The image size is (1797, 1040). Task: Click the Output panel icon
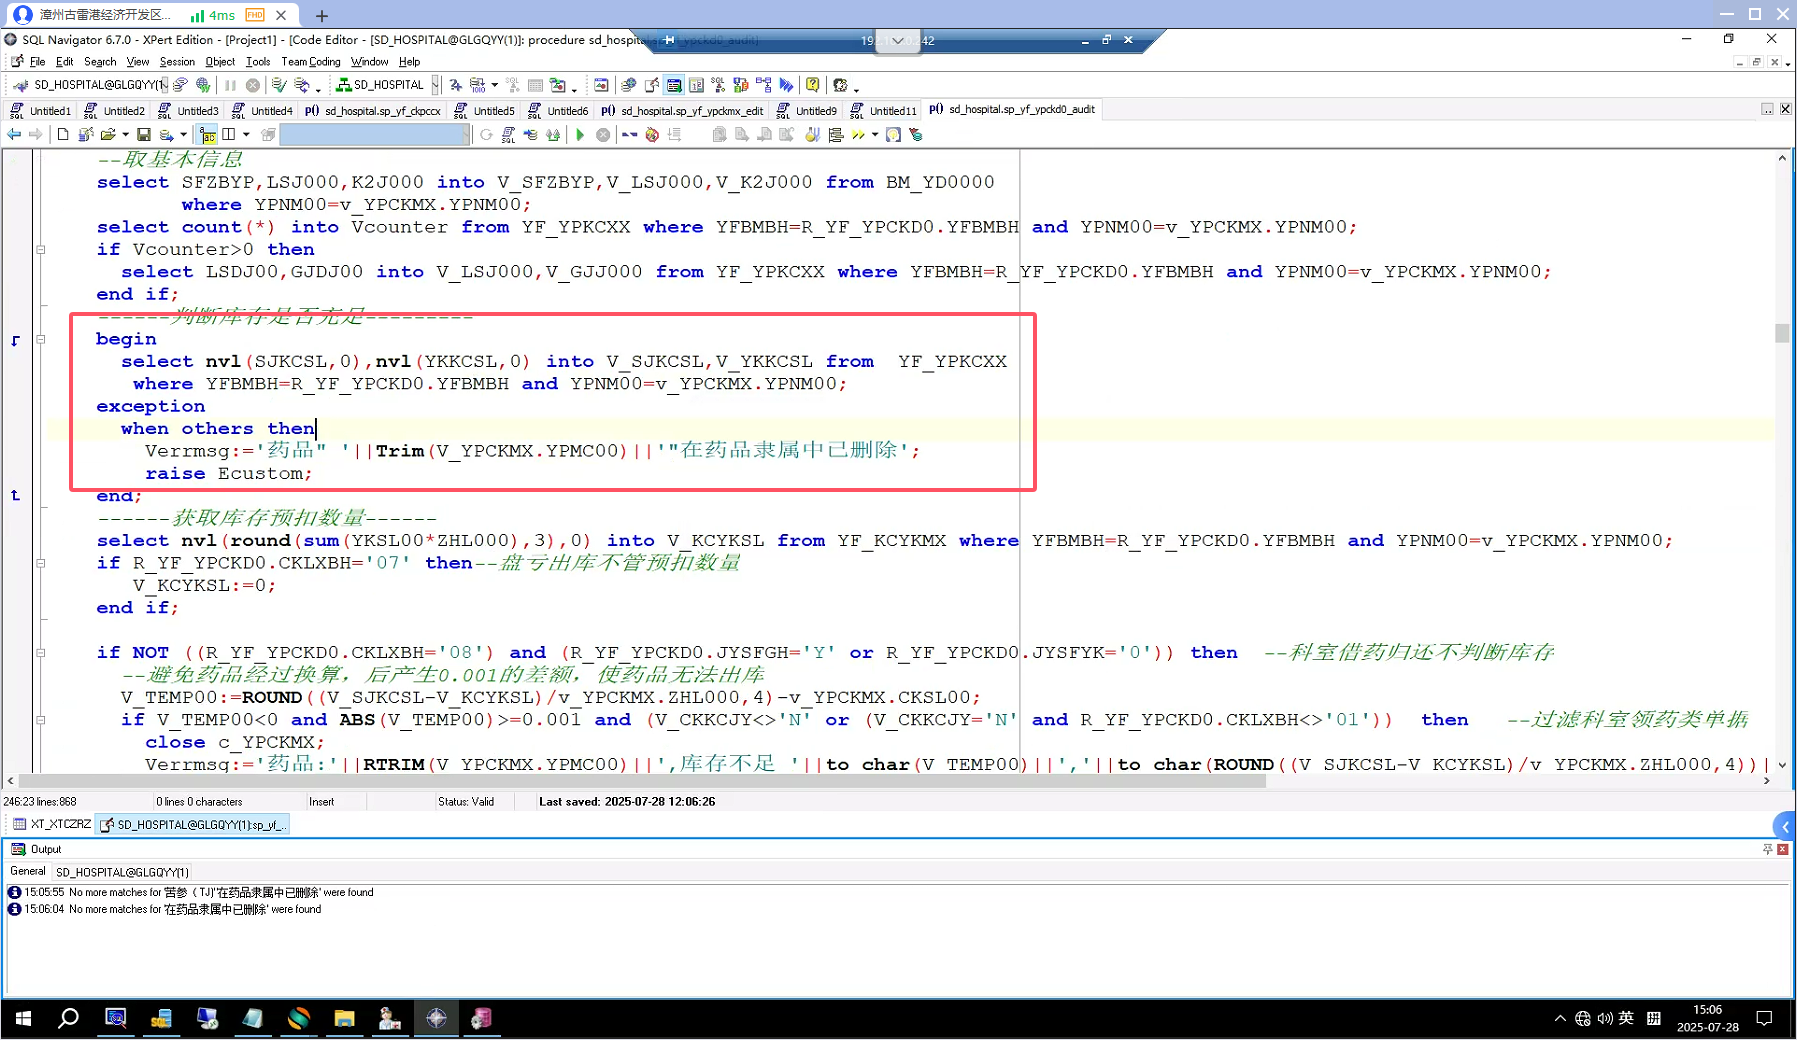pos(18,849)
